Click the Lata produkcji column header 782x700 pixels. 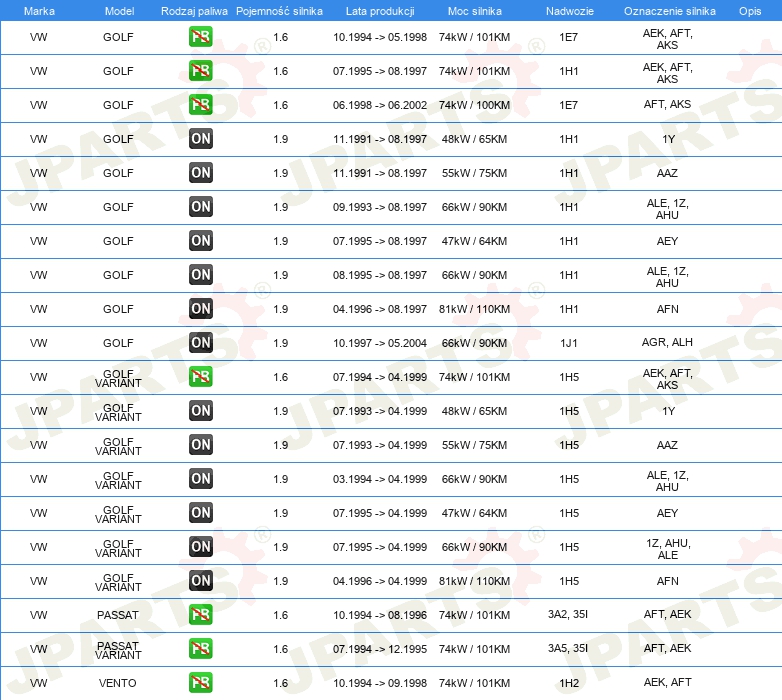pyautogui.click(x=380, y=11)
